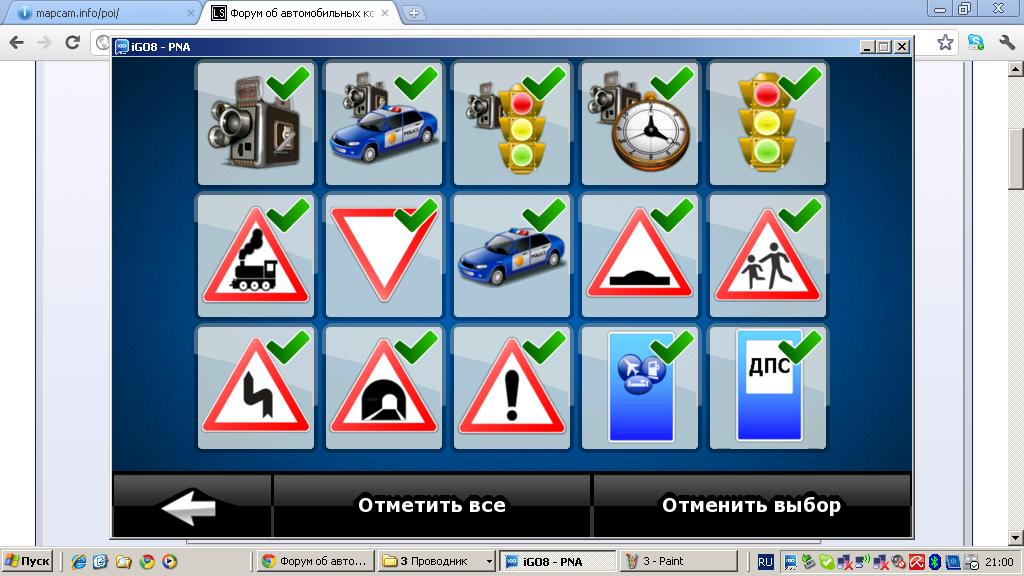Screen dimensions: 1024x576
Task: Switch to the mapcam.info/poi/ browser tab
Action: tap(100, 13)
